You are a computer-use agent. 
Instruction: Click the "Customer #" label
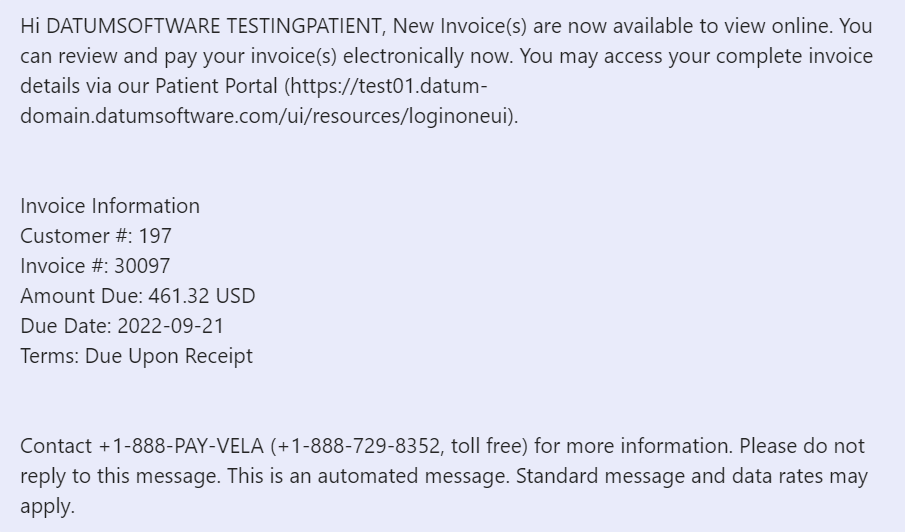pos(76,236)
